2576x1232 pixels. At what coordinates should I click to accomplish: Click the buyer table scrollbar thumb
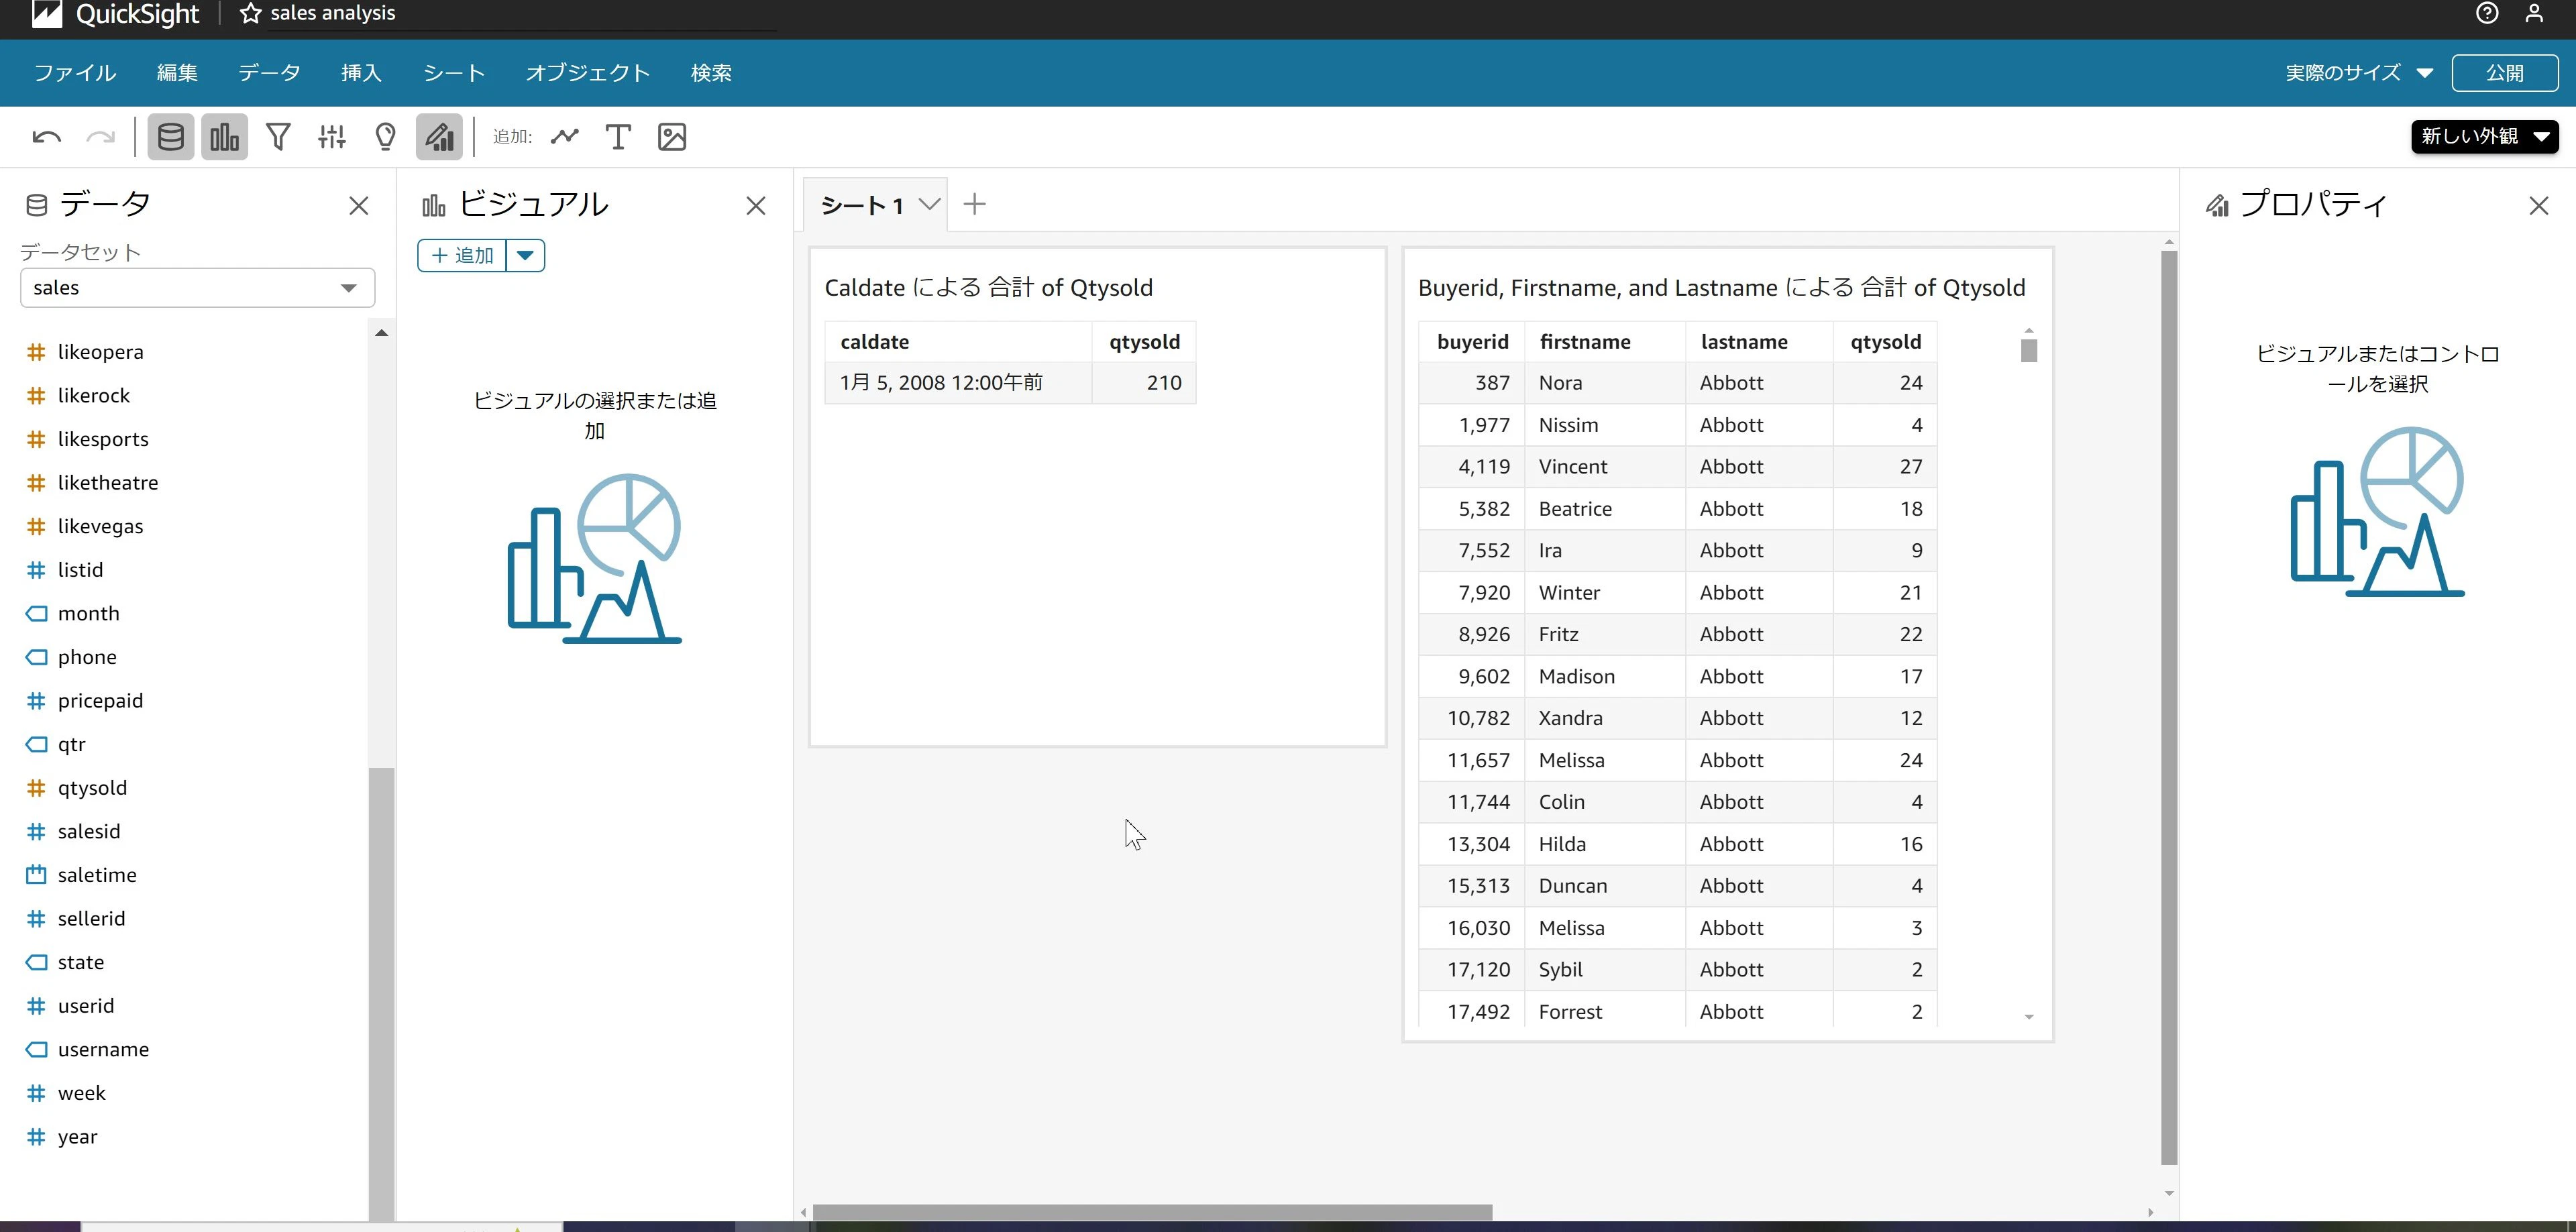(2029, 351)
